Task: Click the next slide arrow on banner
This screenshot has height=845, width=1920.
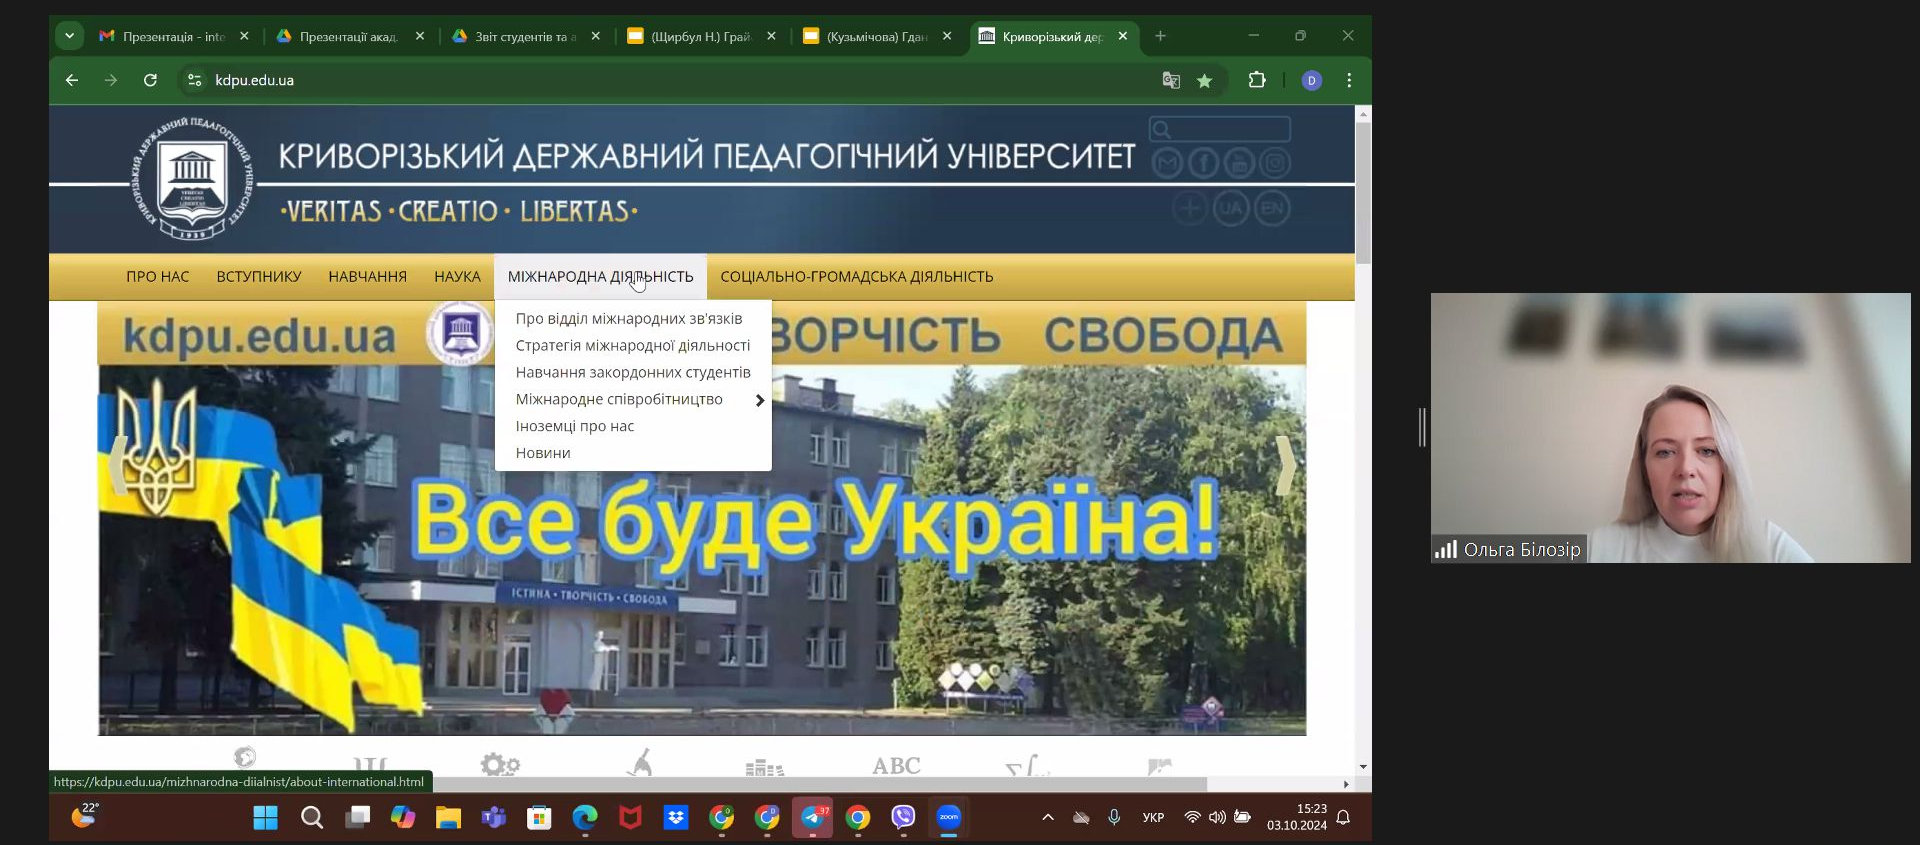Action: pyautogui.click(x=1285, y=466)
